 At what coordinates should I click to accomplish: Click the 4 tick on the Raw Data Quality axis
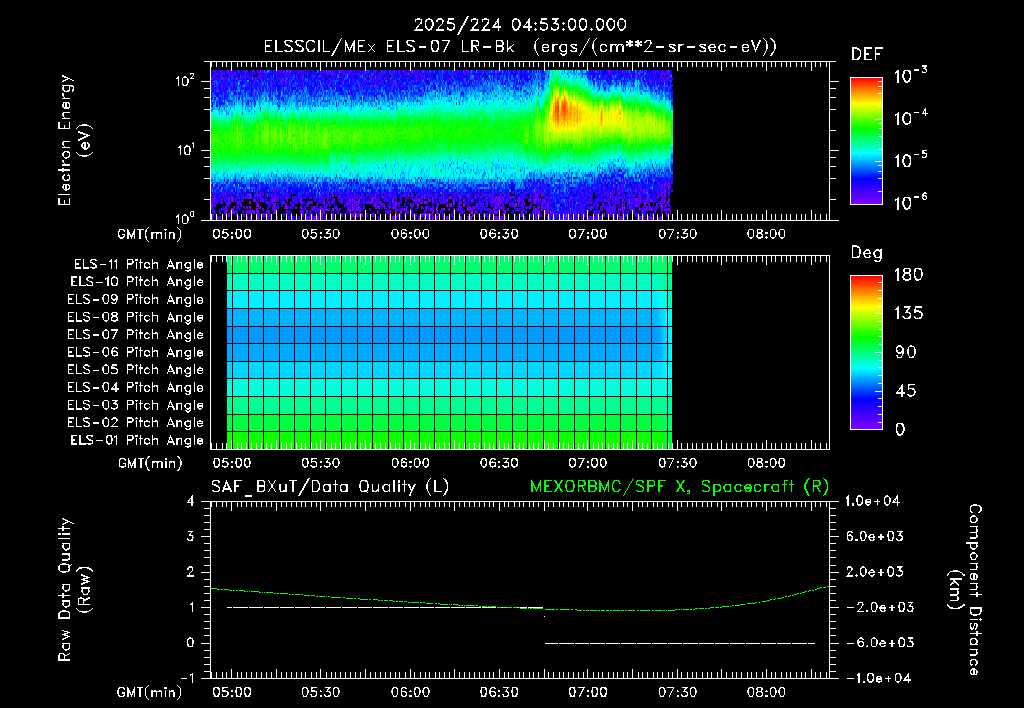tap(191, 501)
